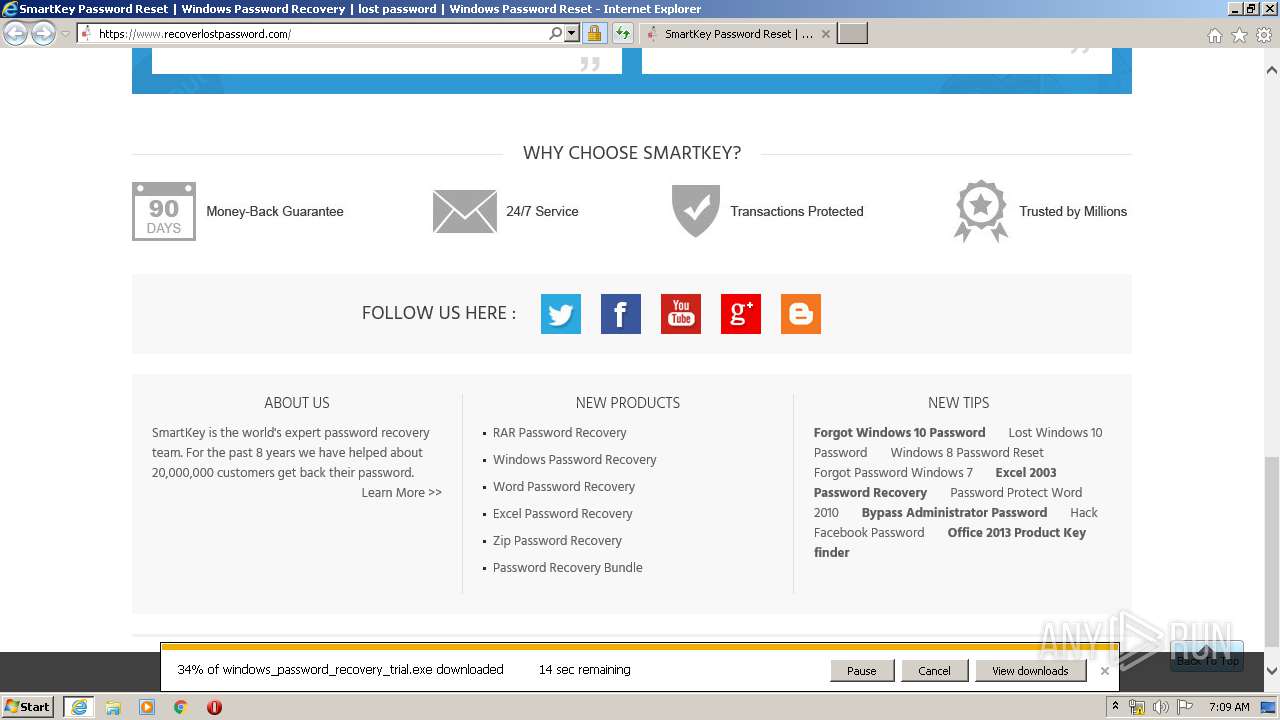Click the address bar search magnifier
Viewport: 1280px width, 720px height.
click(x=556, y=34)
